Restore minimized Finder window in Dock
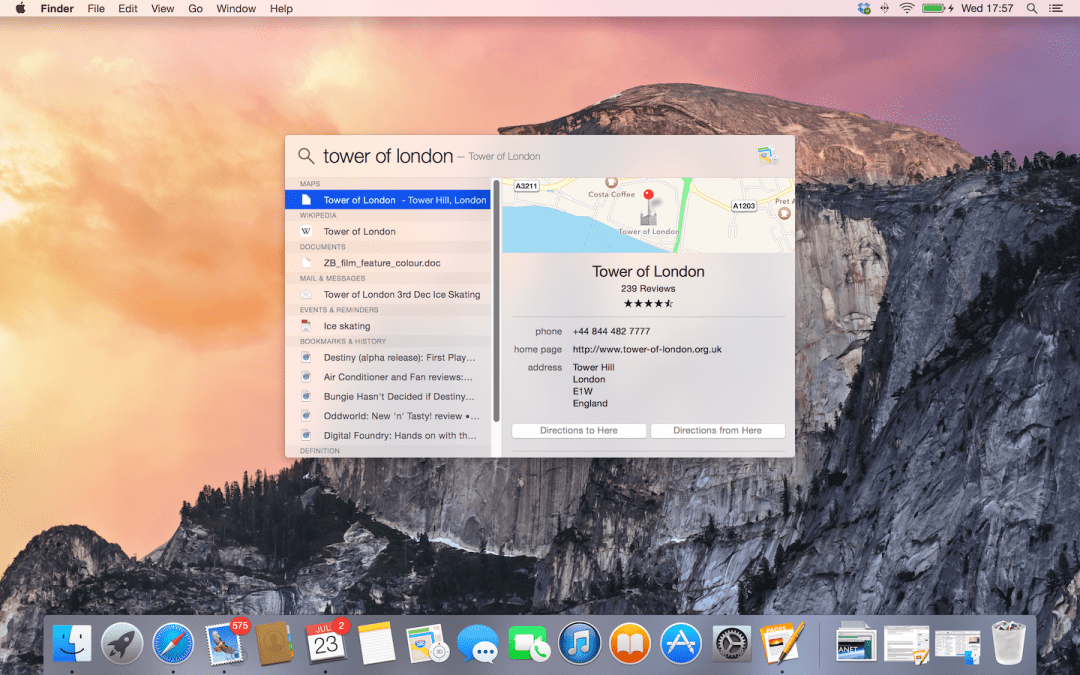 pos(957,645)
